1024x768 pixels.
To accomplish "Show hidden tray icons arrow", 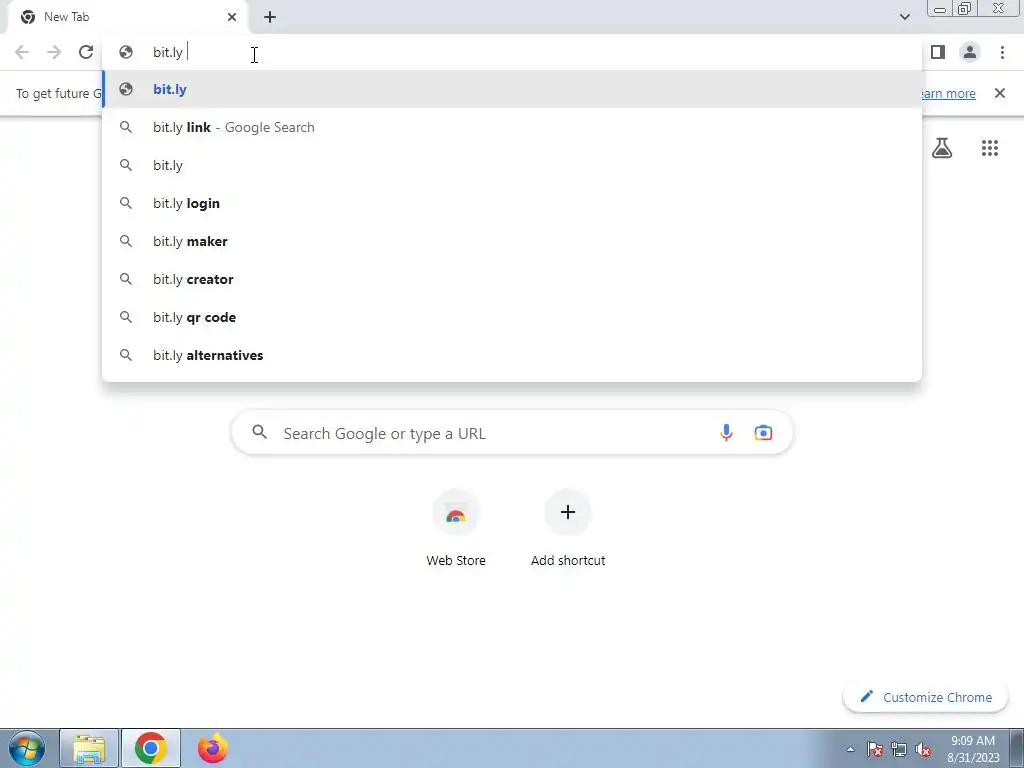I will click(x=850, y=750).
